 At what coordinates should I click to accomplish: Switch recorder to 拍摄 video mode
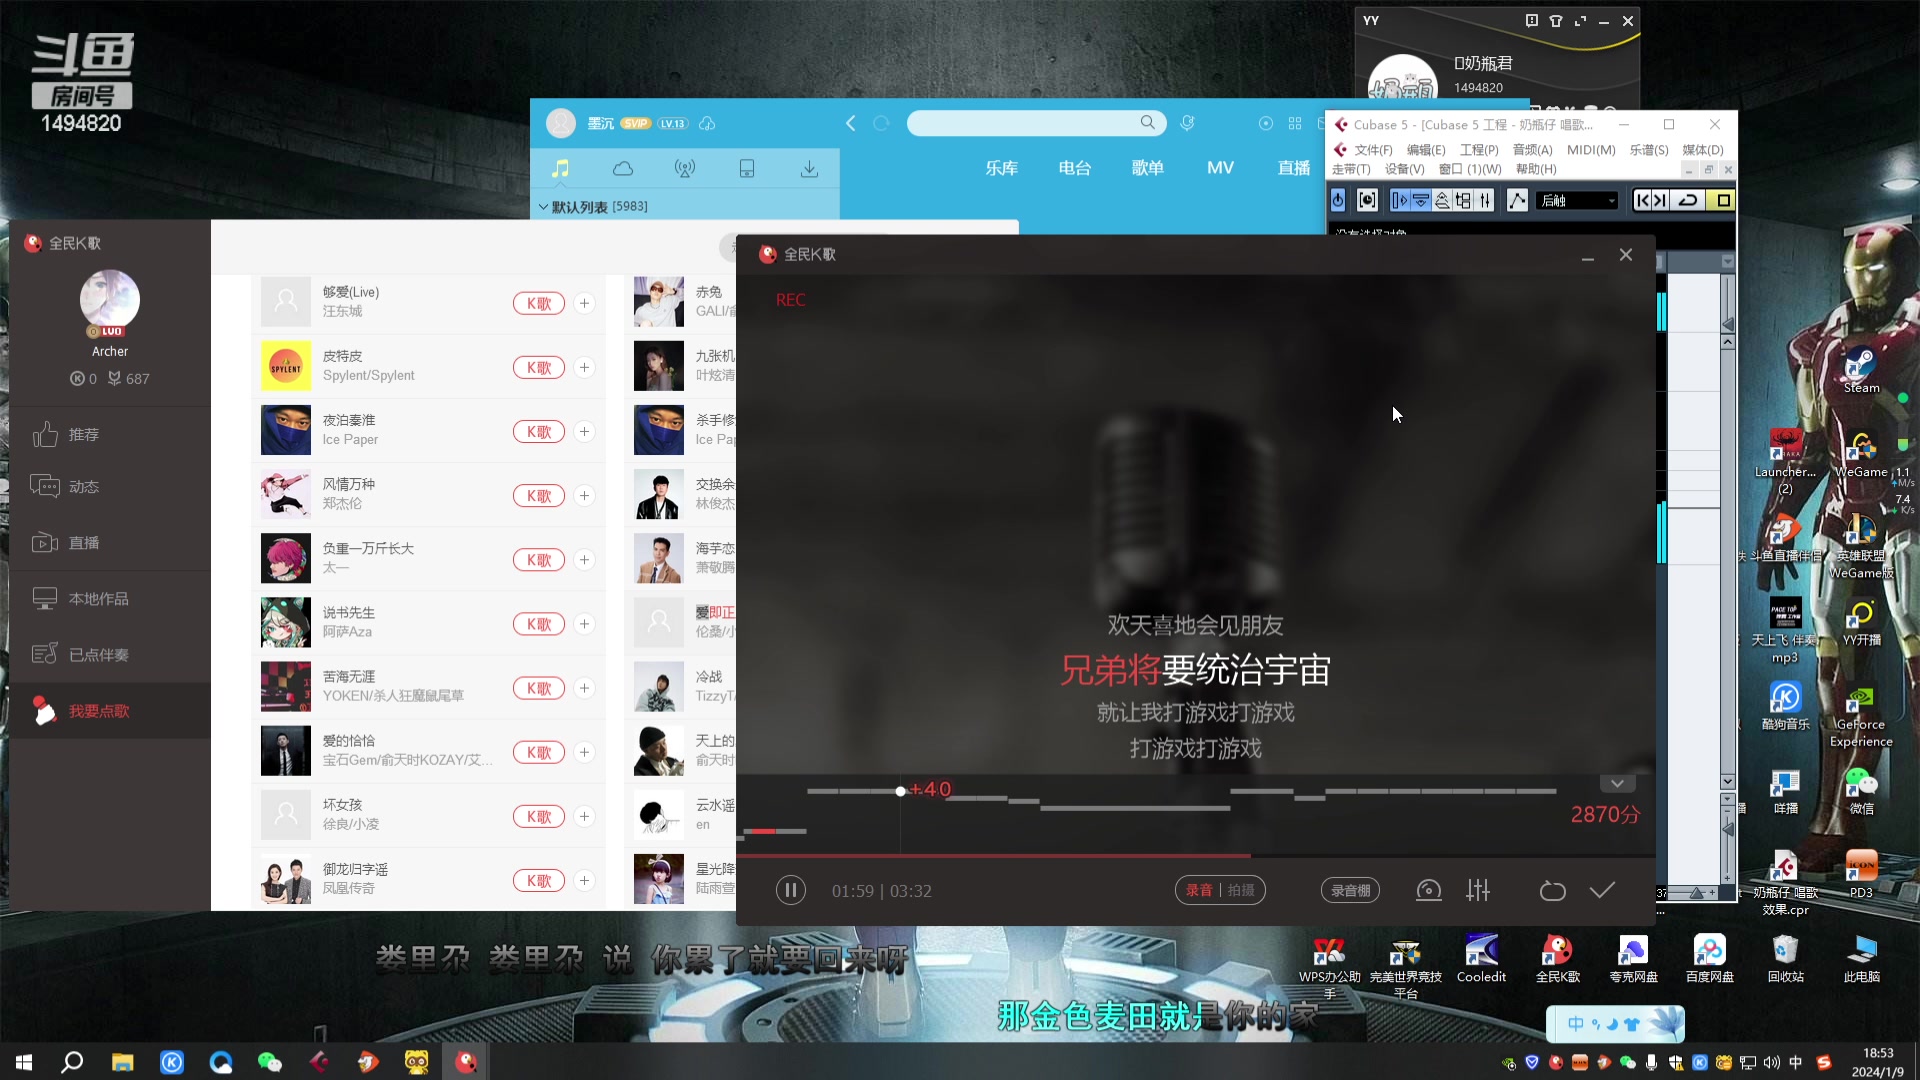[1241, 890]
